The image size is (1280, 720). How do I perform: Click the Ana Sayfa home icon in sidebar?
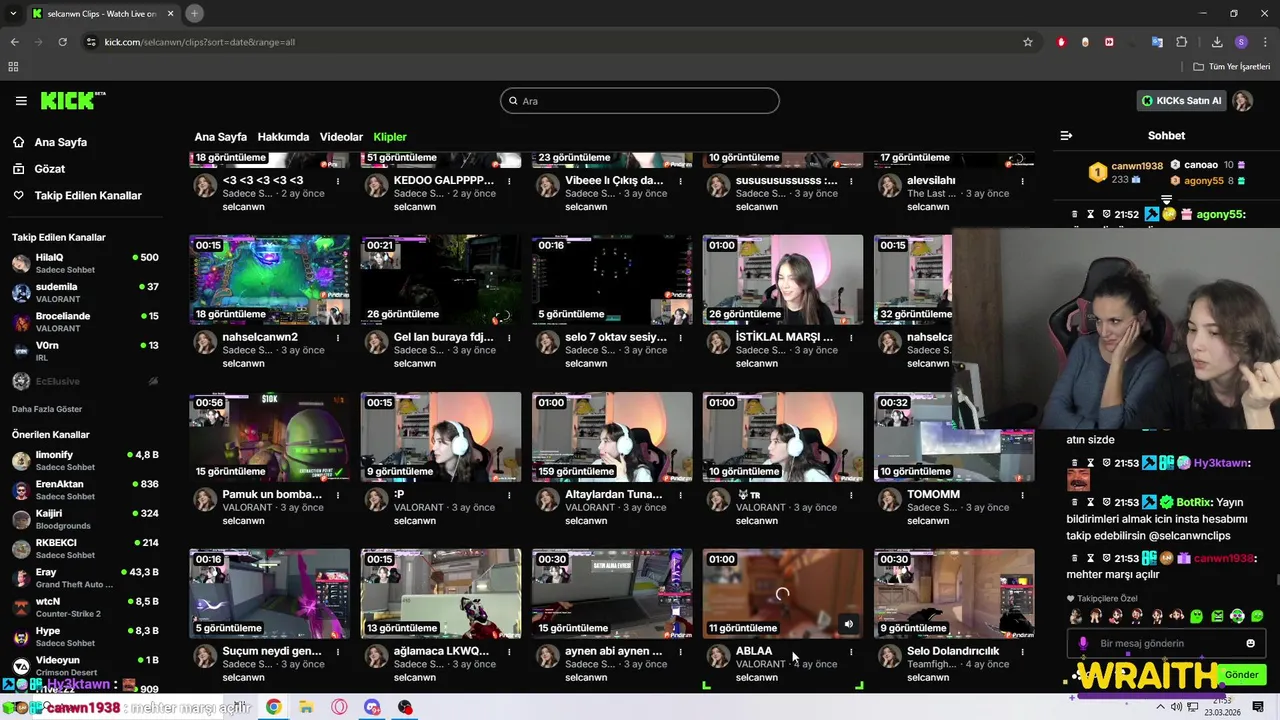tap(19, 142)
